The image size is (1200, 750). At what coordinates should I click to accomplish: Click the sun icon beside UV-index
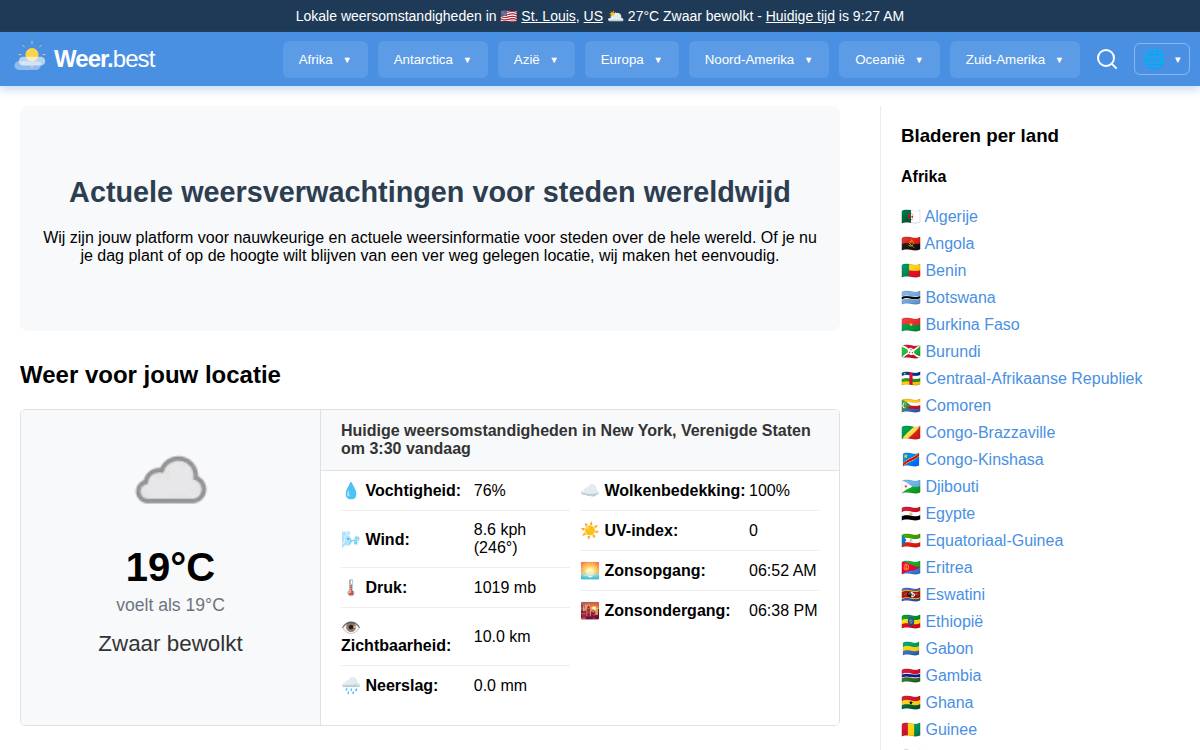point(590,531)
